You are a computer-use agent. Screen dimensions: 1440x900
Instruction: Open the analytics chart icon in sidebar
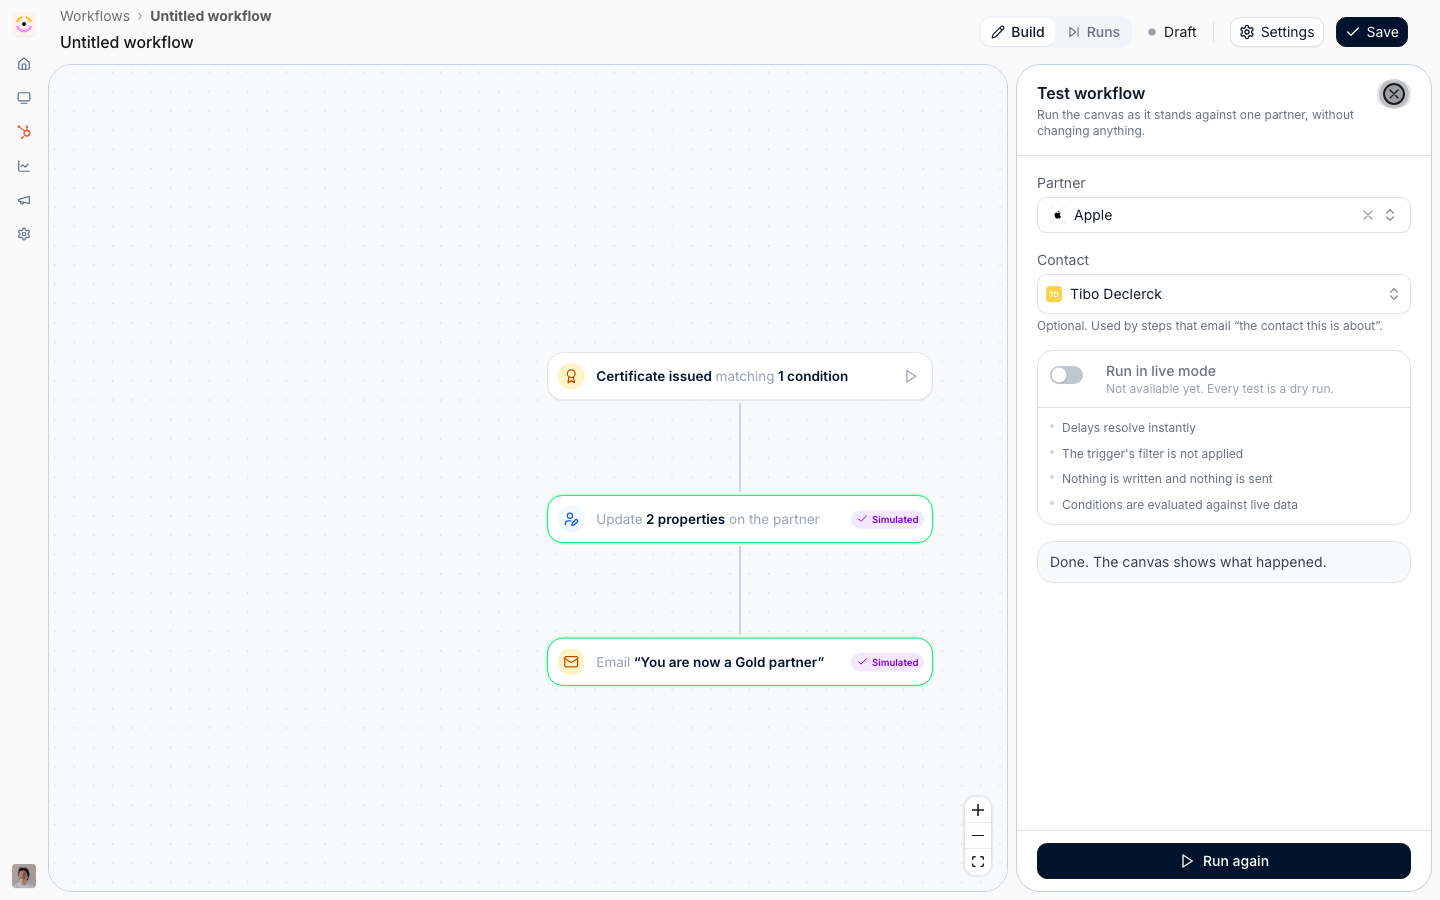click(x=24, y=166)
